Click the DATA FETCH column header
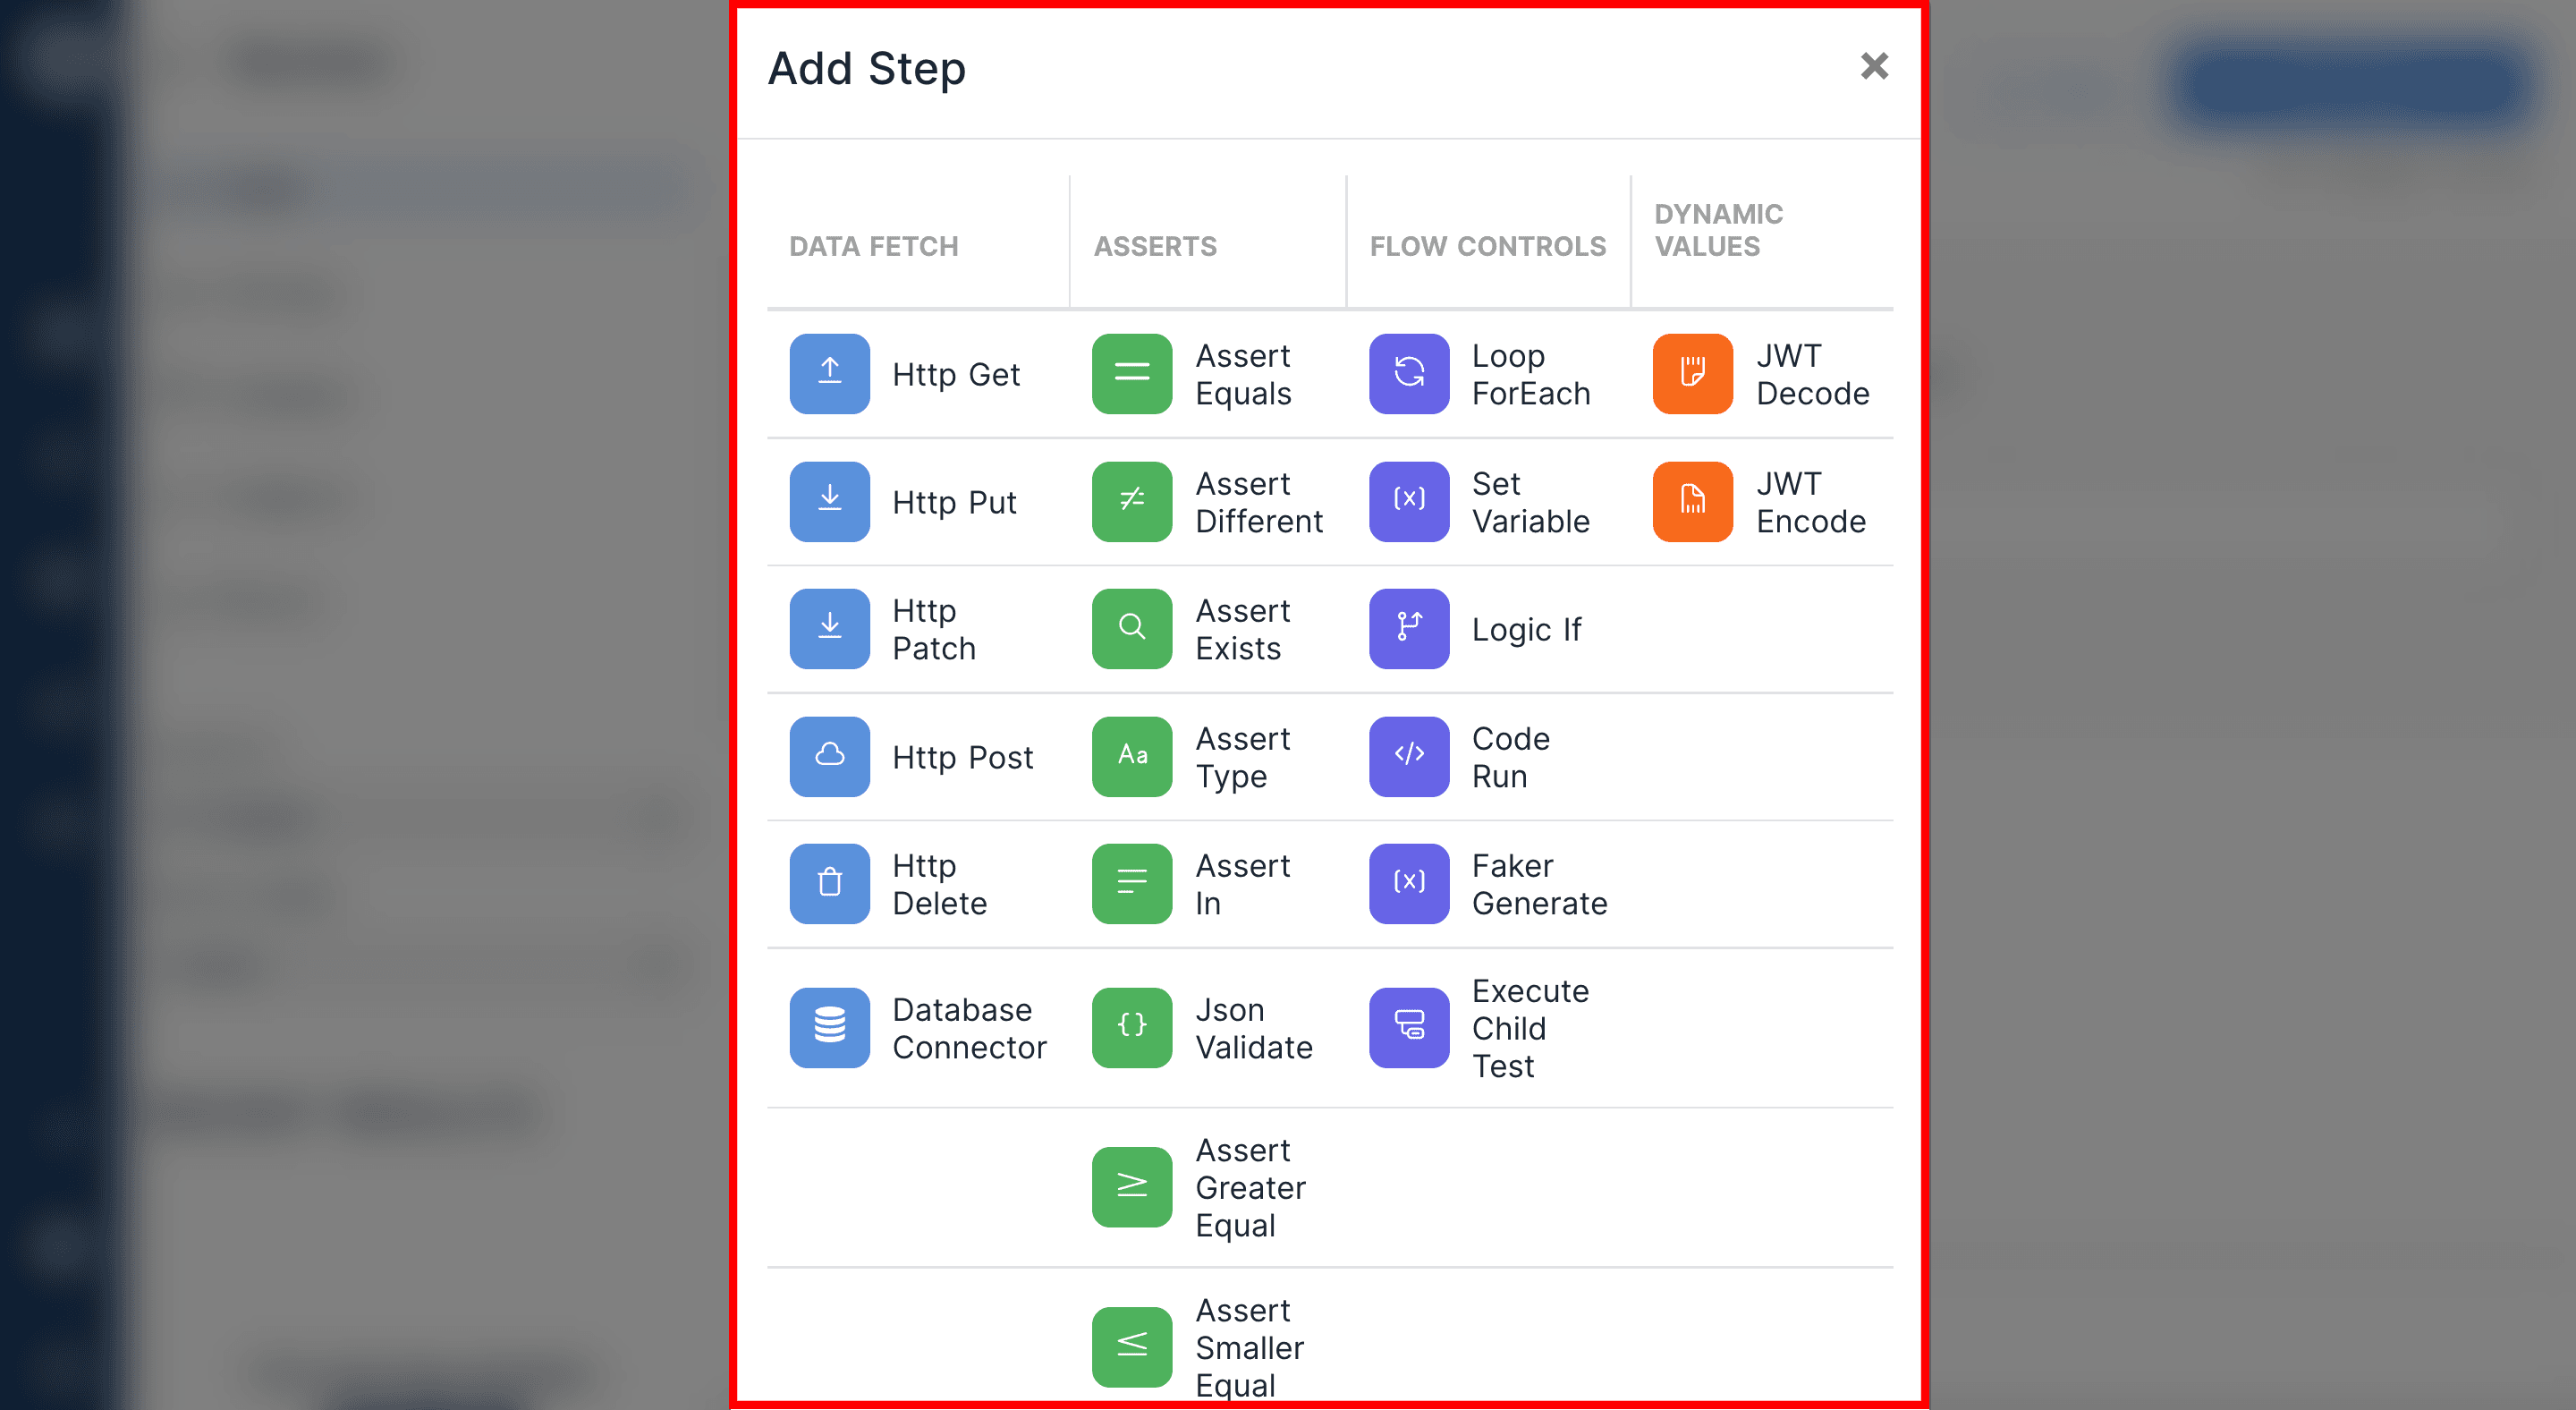The height and width of the screenshot is (1410, 2576). pyautogui.click(x=874, y=246)
